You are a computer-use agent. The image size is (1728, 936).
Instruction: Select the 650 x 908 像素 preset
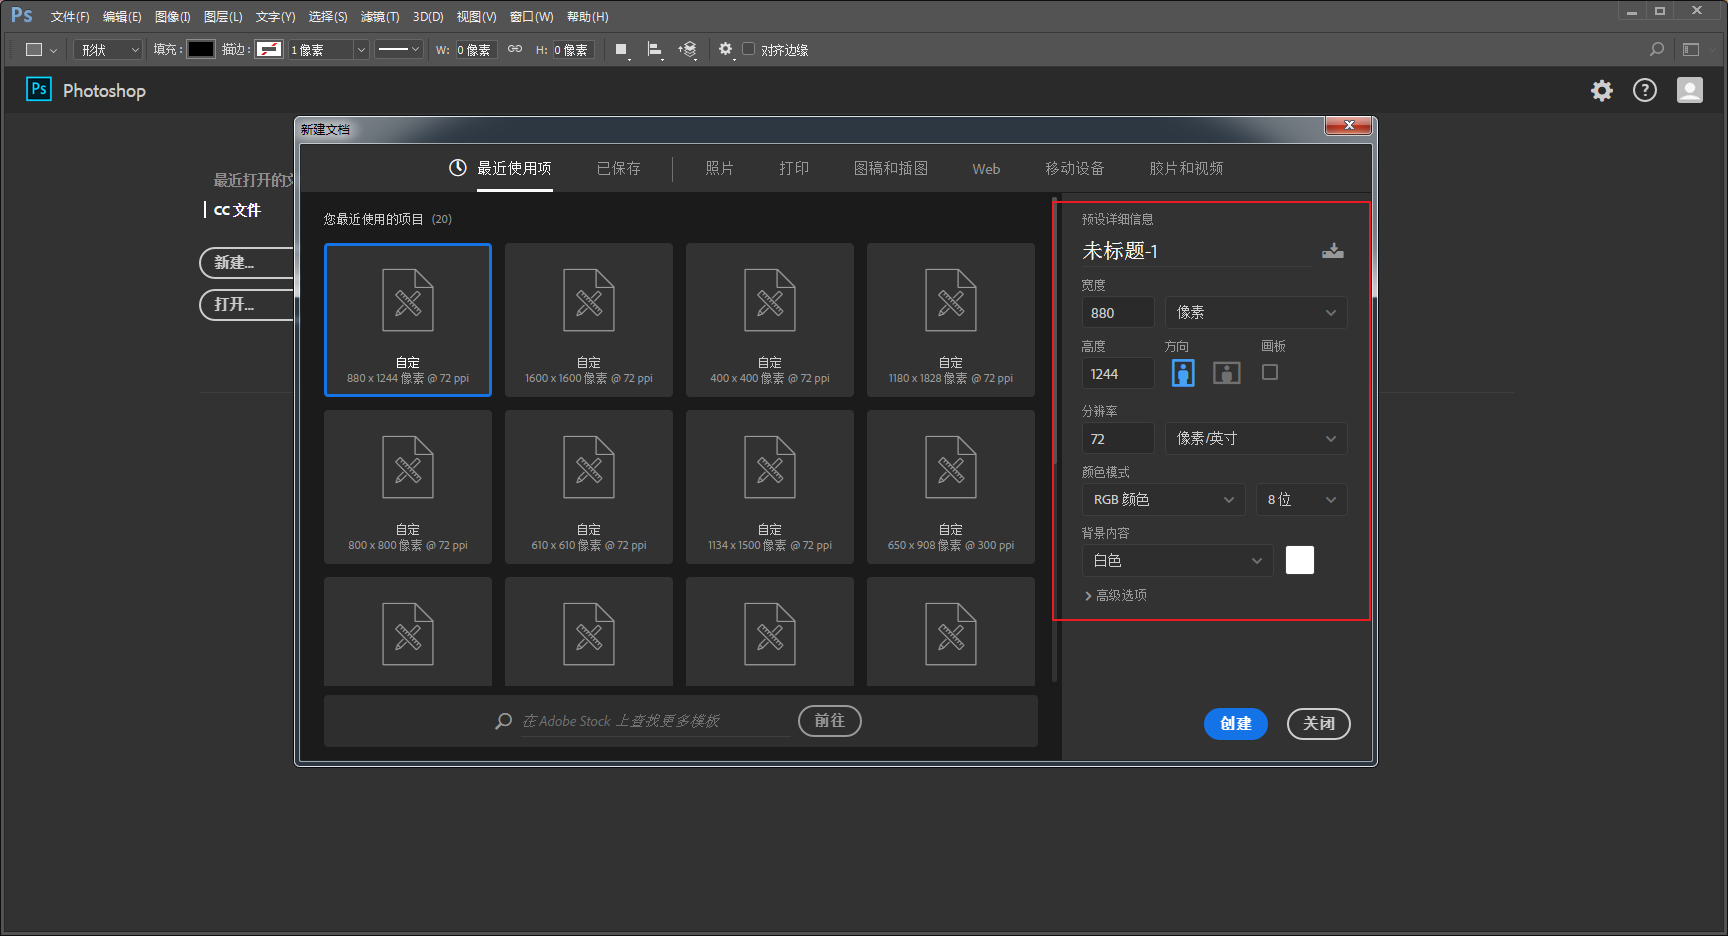pyautogui.click(x=951, y=487)
